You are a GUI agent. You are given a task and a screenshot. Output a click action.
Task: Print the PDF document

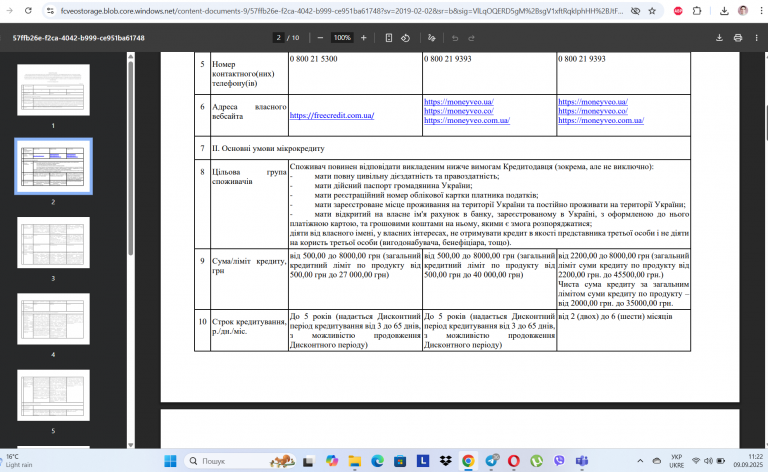pos(738,38)
